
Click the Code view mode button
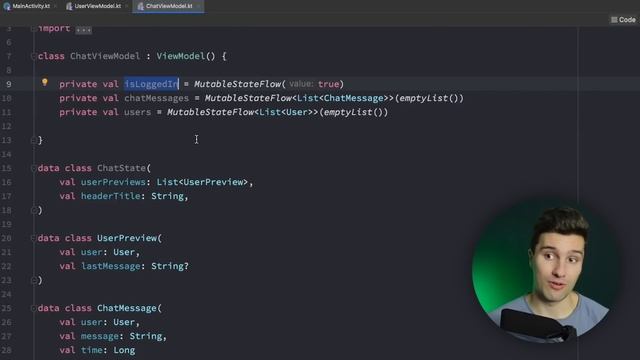[x=623, y=20]
